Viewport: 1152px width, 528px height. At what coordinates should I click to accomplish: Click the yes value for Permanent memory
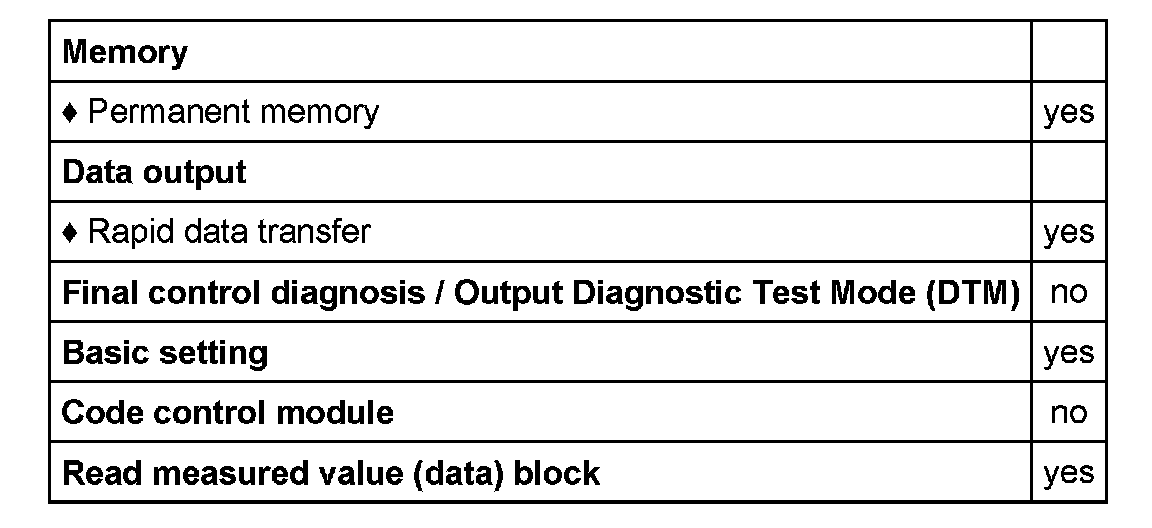pos(1068,112)
